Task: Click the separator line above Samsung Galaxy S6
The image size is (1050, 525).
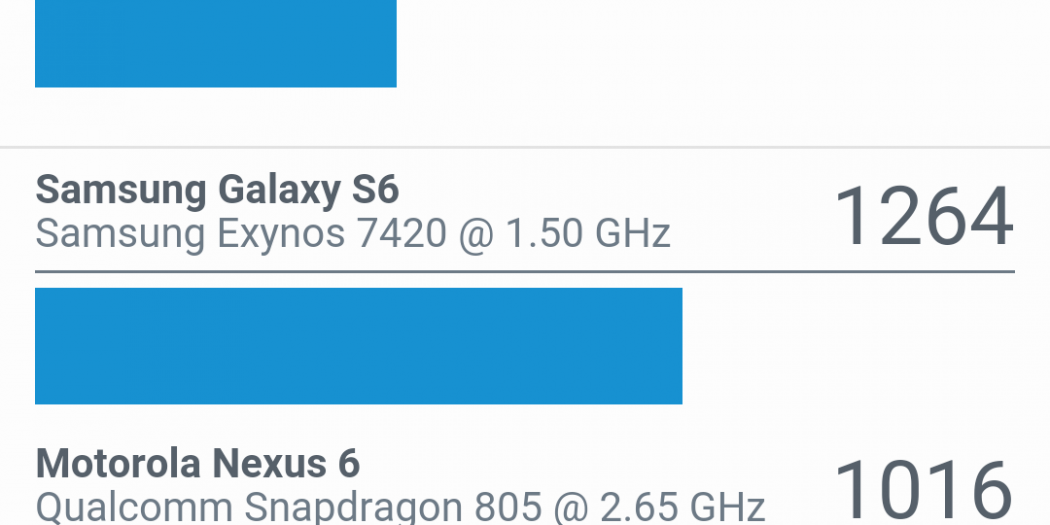Action: coord(525,148)
